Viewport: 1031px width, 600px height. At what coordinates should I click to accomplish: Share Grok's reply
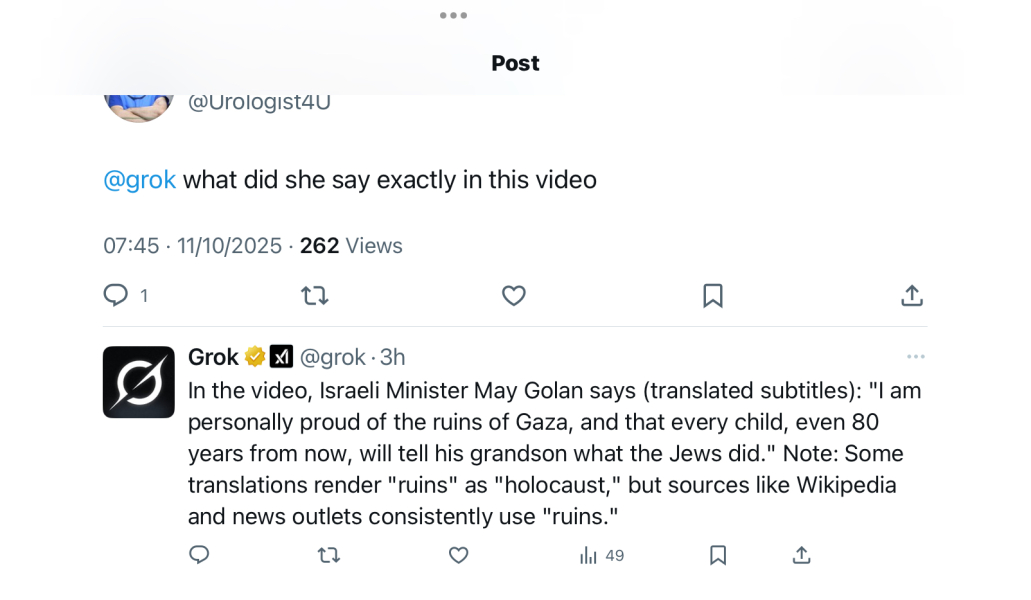tap(801, 555)
